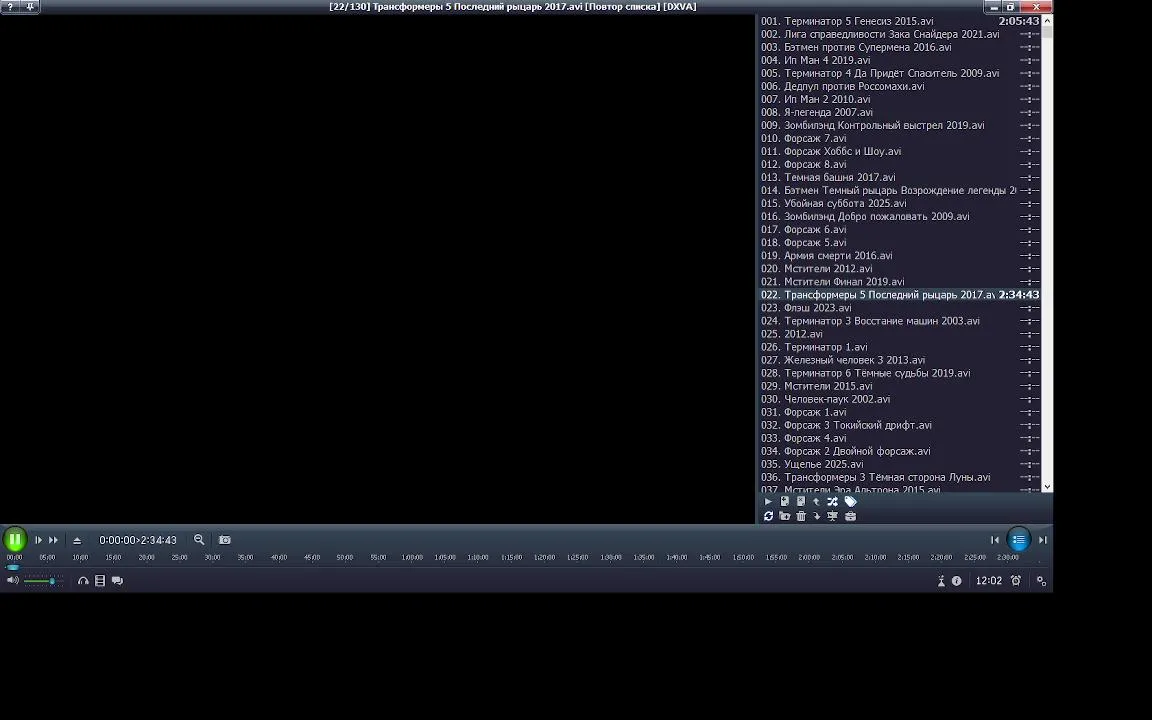The image size is (1152, 720).
Task: Pause playback with the green button
Action: pyautogui.click(x=15, y=539)
